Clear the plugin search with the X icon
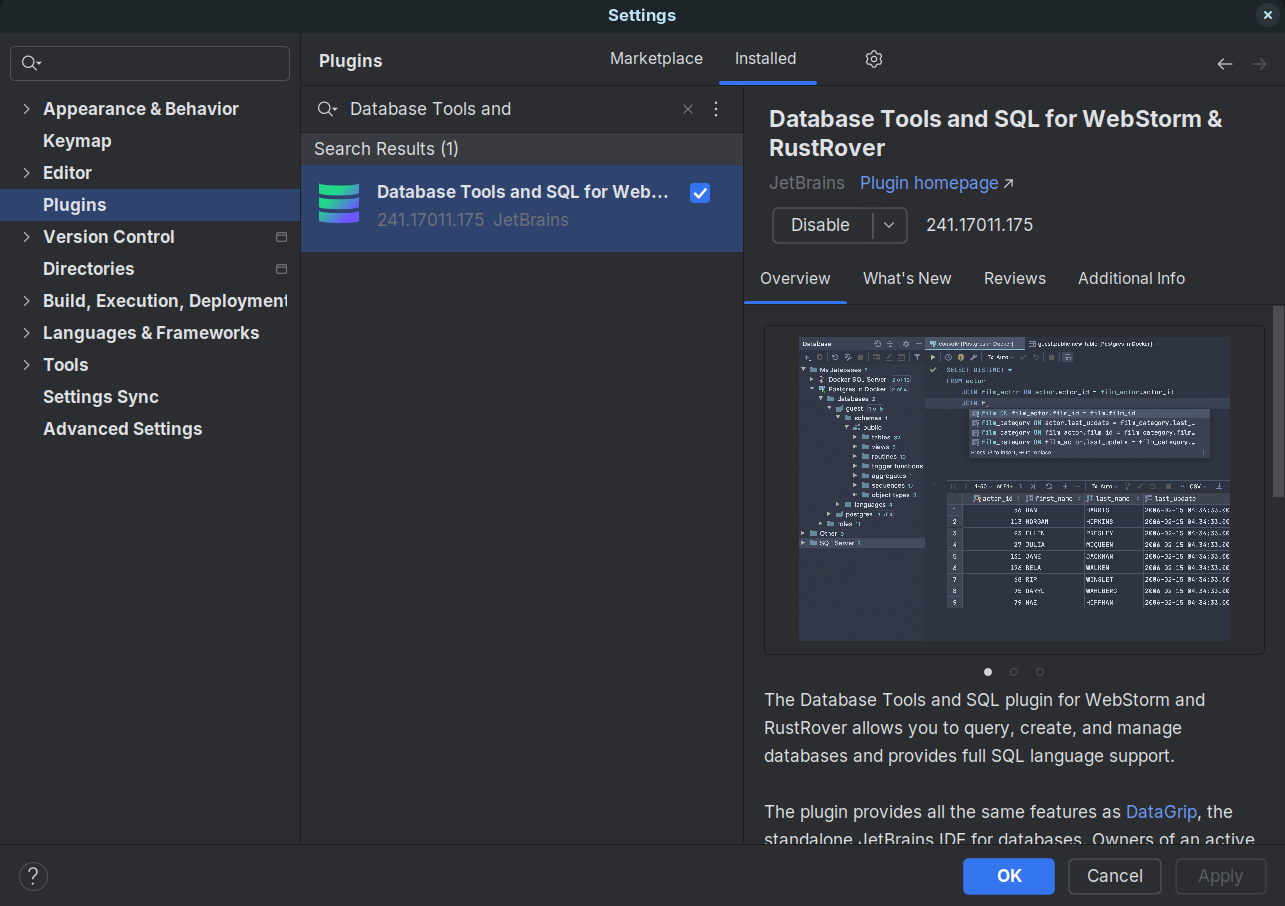Viewport: 1285px width, 906px height. (x=688, y=108)
